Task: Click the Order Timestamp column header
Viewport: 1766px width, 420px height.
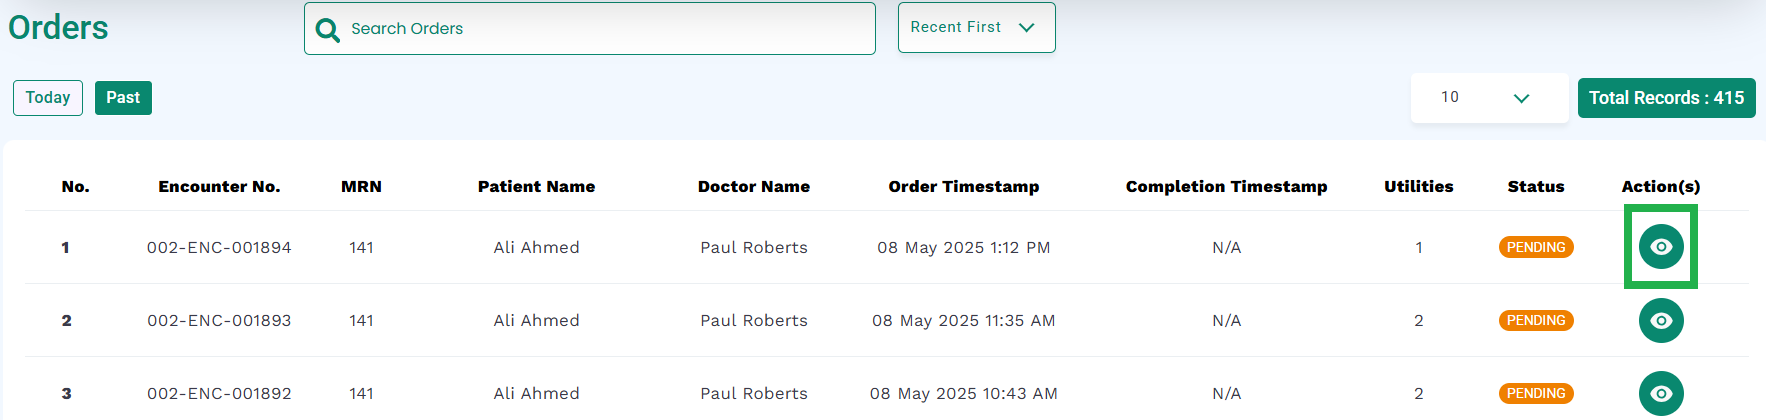Action: point(964,186)
